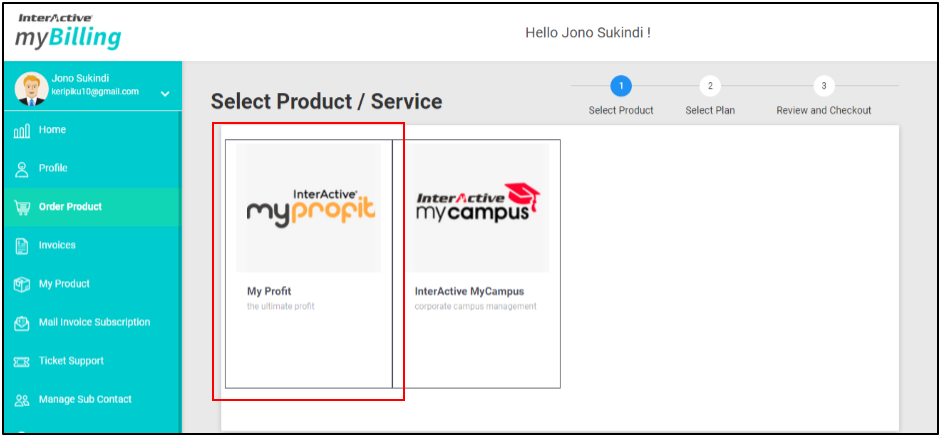The image size is (940, 437).
Task: Click Jono Sukindi's avatar picture
Action: pos(30,87)
